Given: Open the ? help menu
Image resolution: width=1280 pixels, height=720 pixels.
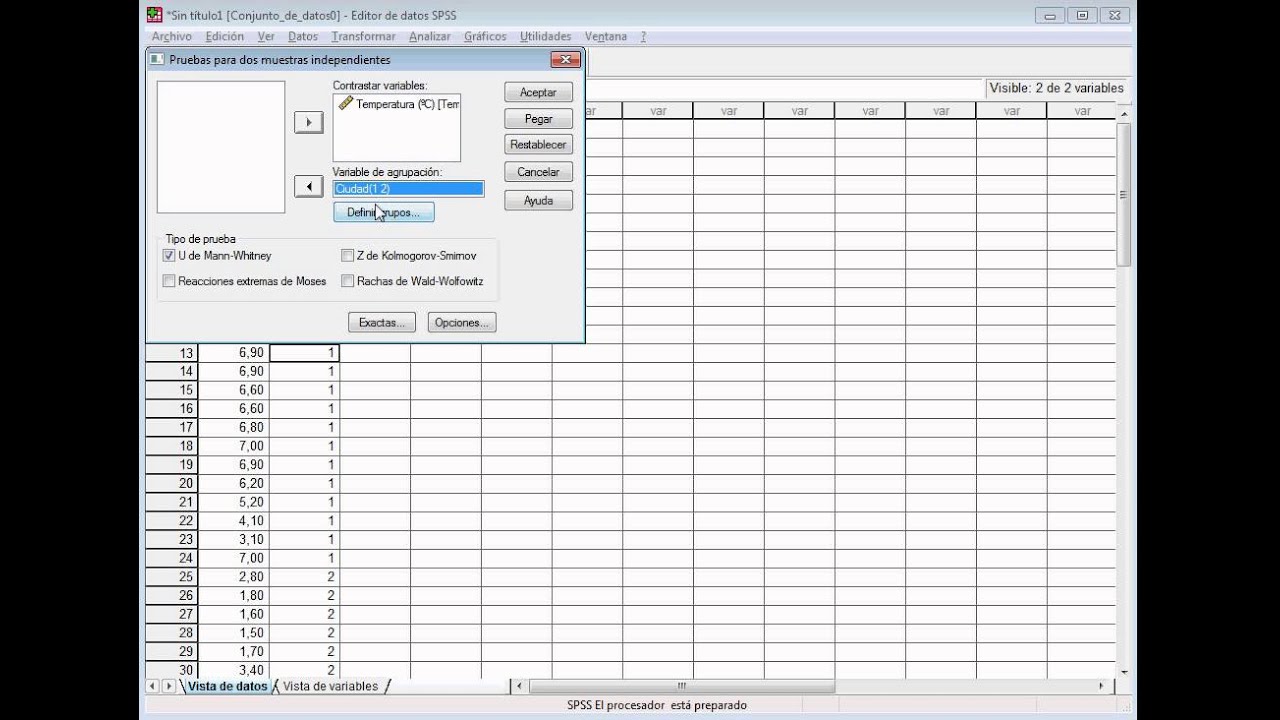Looking at the screenshot, I should click(x=643, y=36).
